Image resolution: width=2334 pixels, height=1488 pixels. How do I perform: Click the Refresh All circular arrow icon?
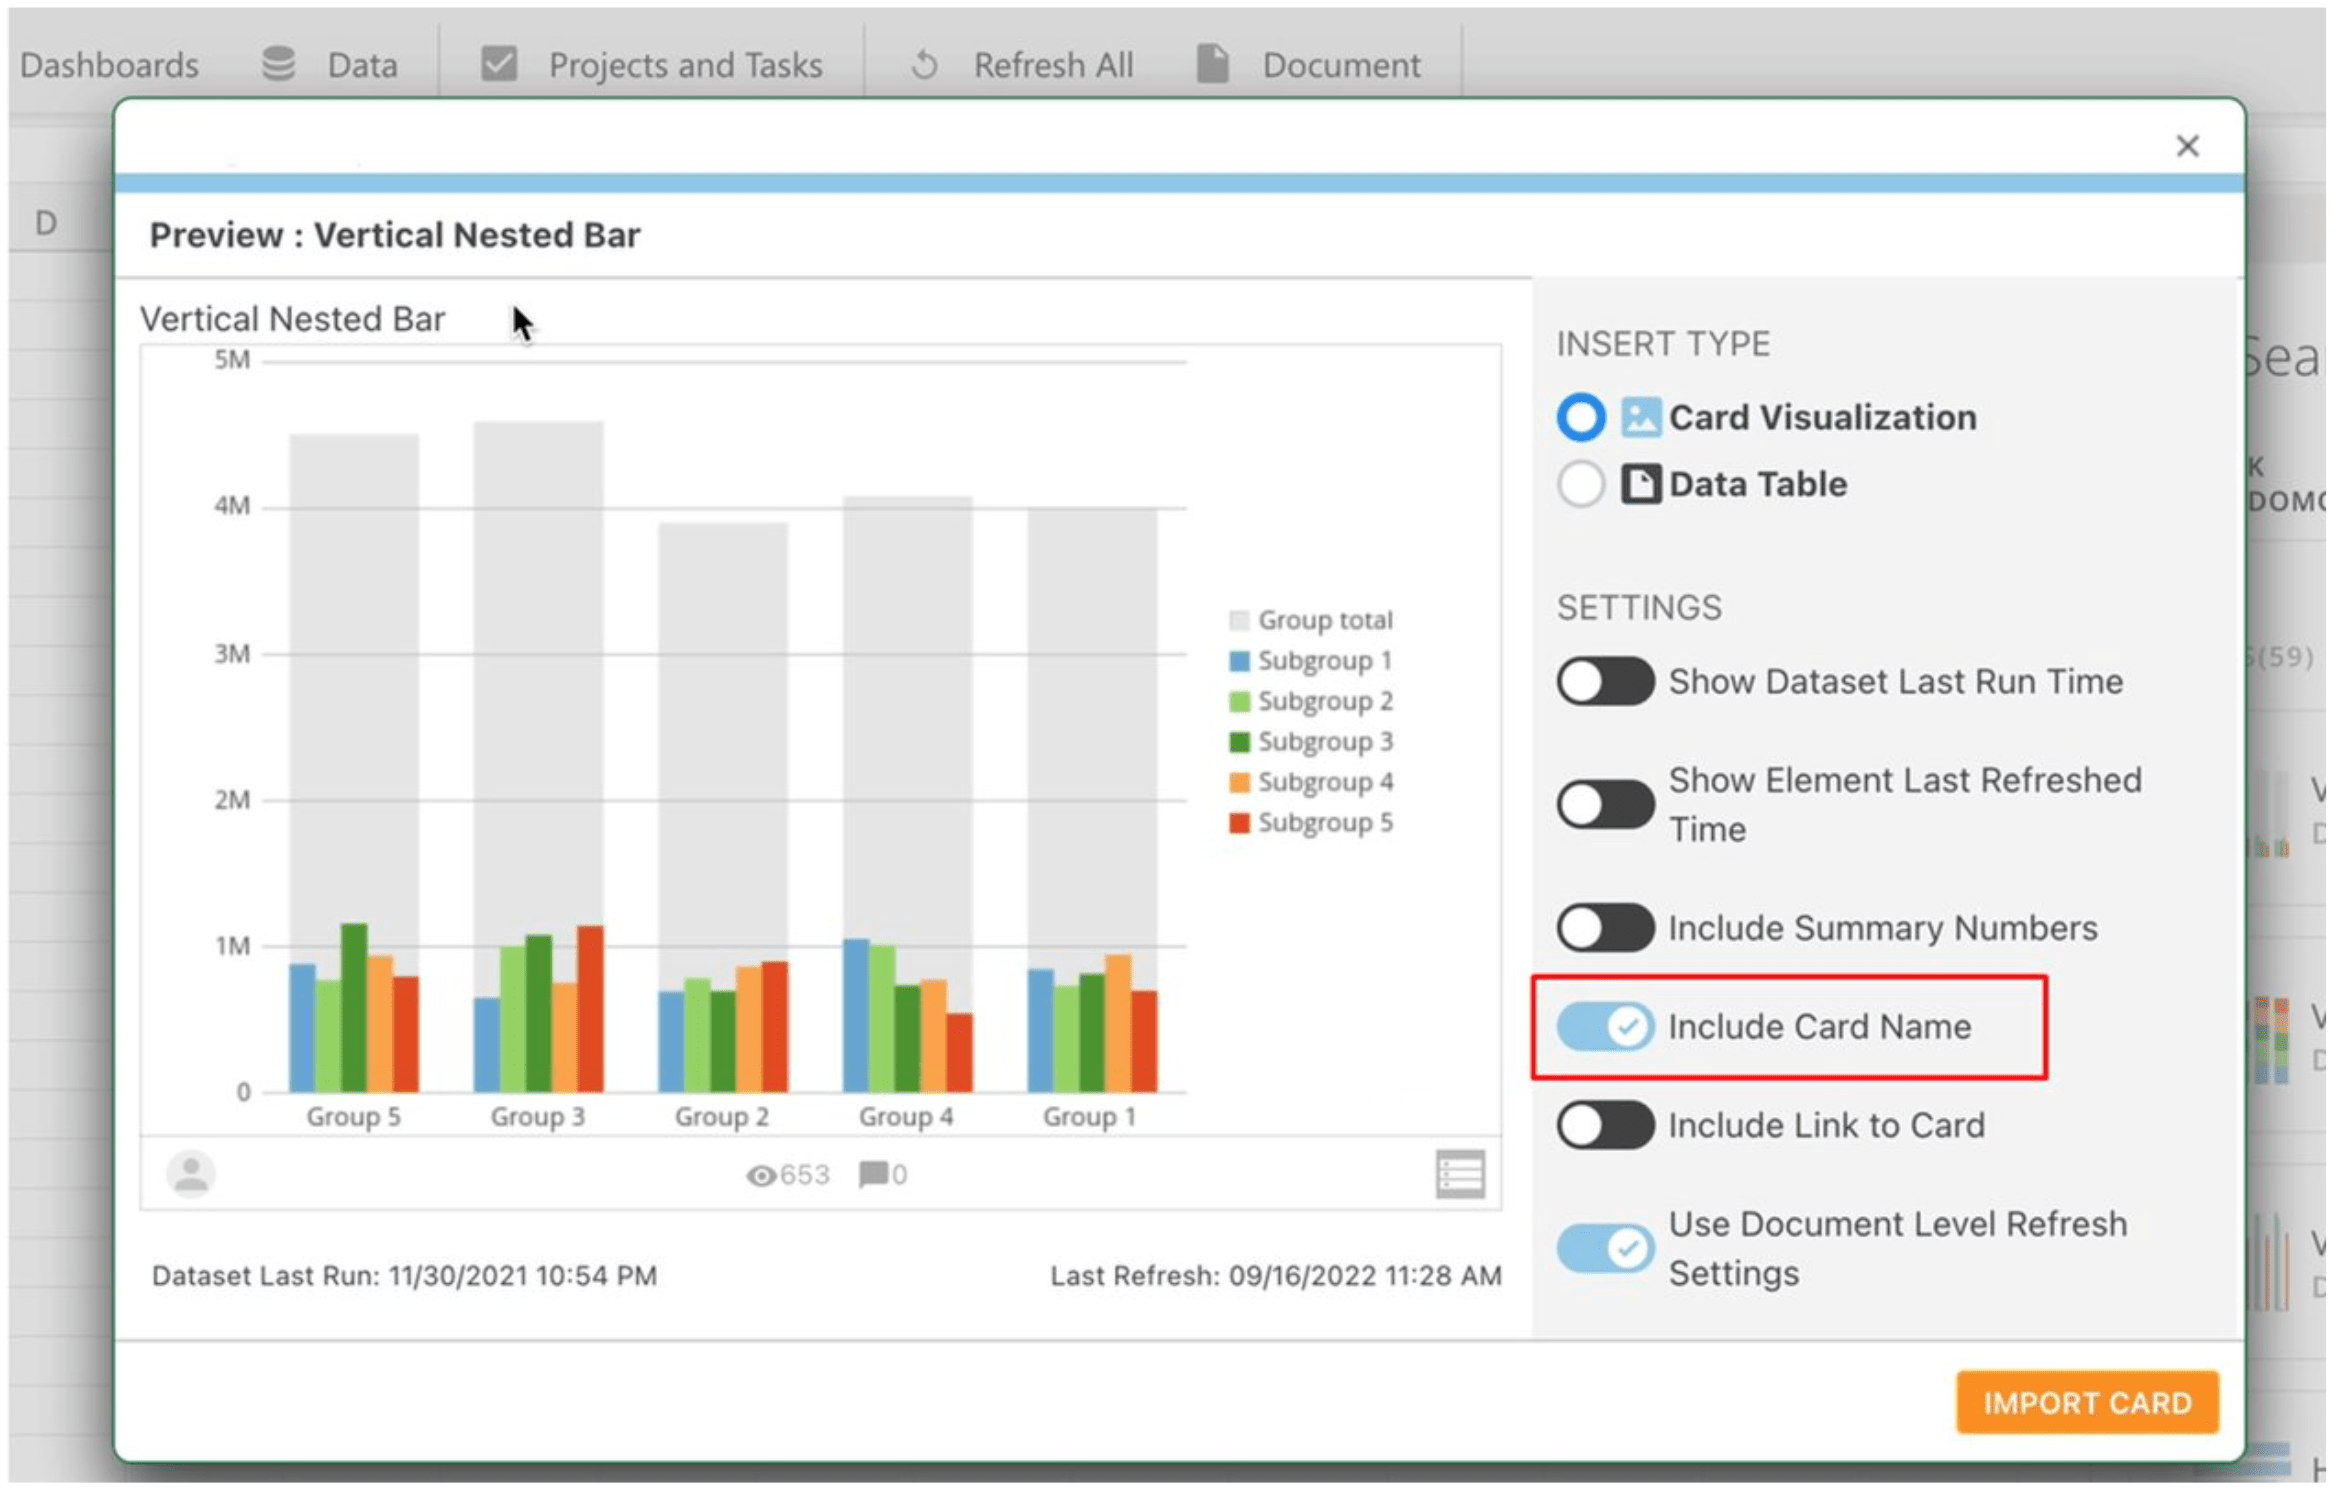coord(925,65)
